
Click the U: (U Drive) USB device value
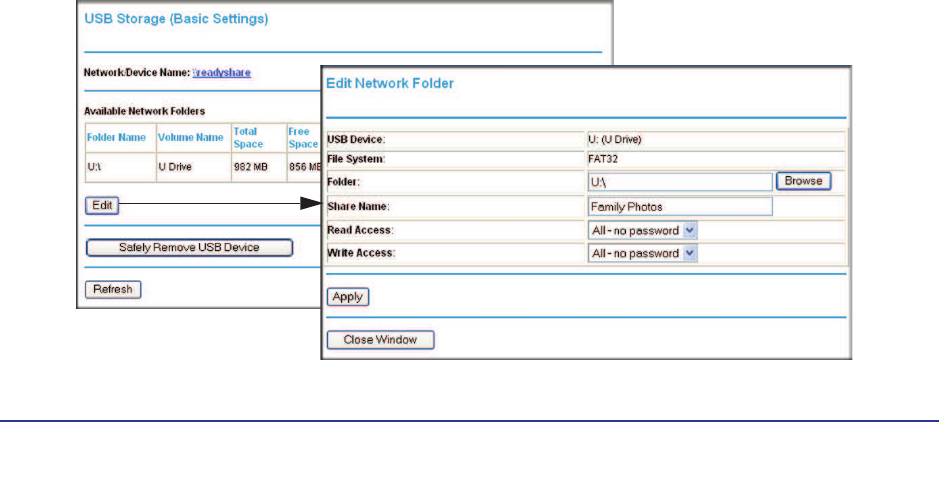tap(615, 139)
